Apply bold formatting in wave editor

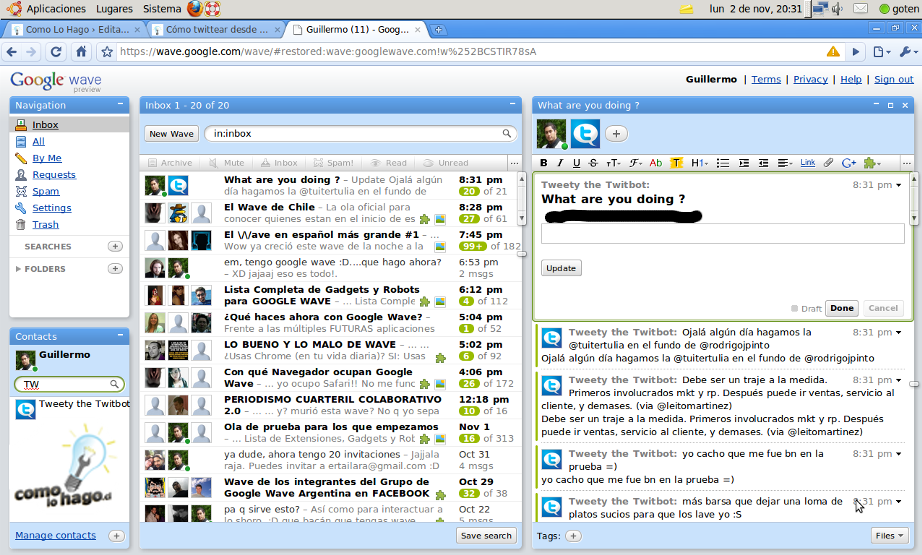point(544,163)
